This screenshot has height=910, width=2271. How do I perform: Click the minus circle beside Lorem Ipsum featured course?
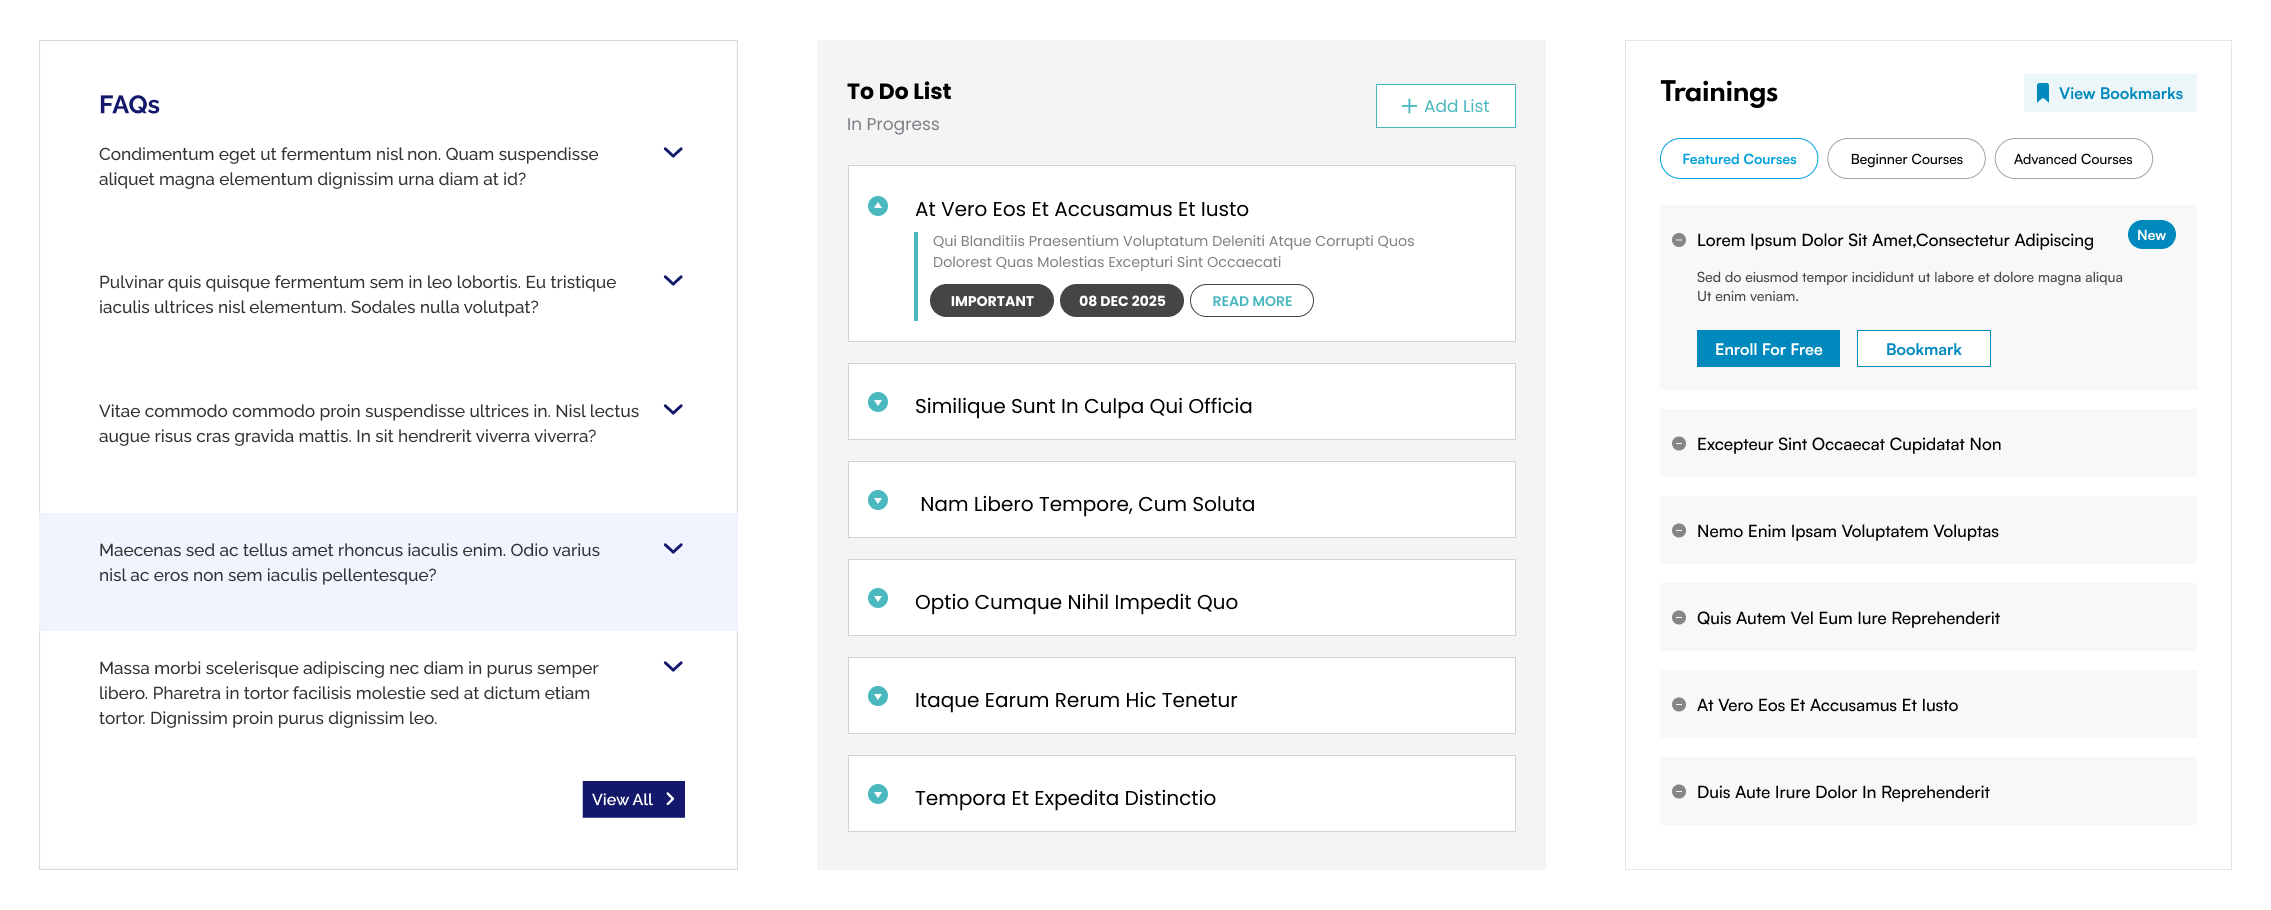[1679, 239]
